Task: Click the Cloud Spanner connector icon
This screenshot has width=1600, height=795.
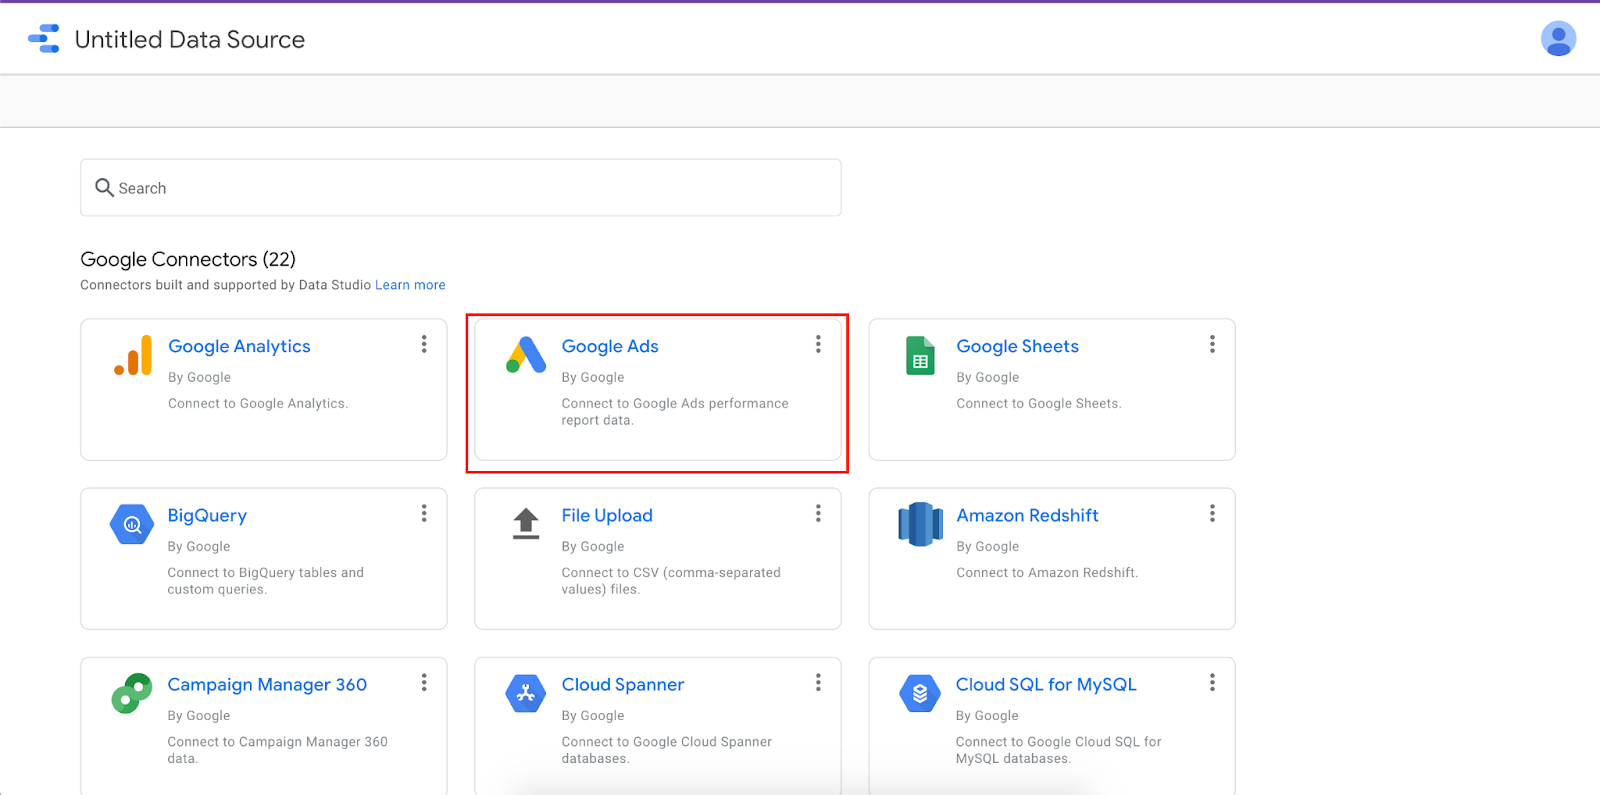Action: pyautogui.click(x=526, y=693)
